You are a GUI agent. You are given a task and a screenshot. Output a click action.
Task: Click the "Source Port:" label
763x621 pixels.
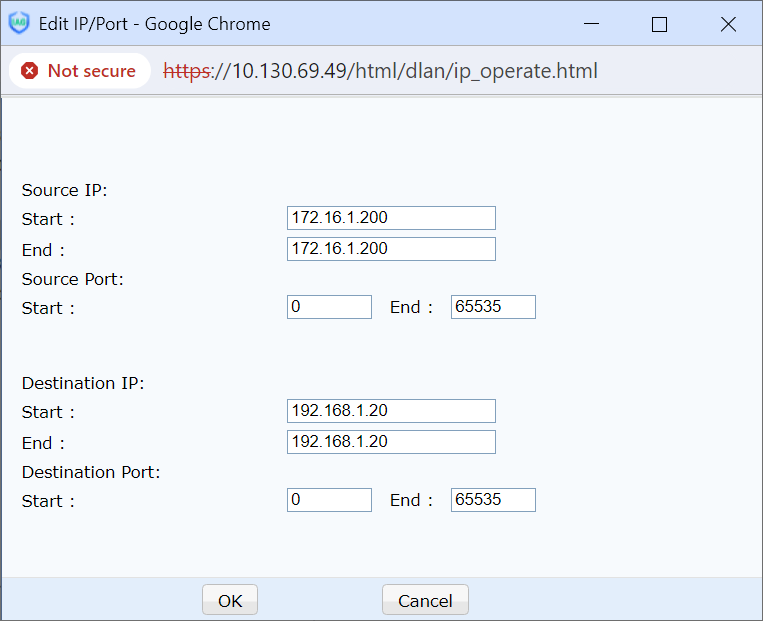(72, 279)
